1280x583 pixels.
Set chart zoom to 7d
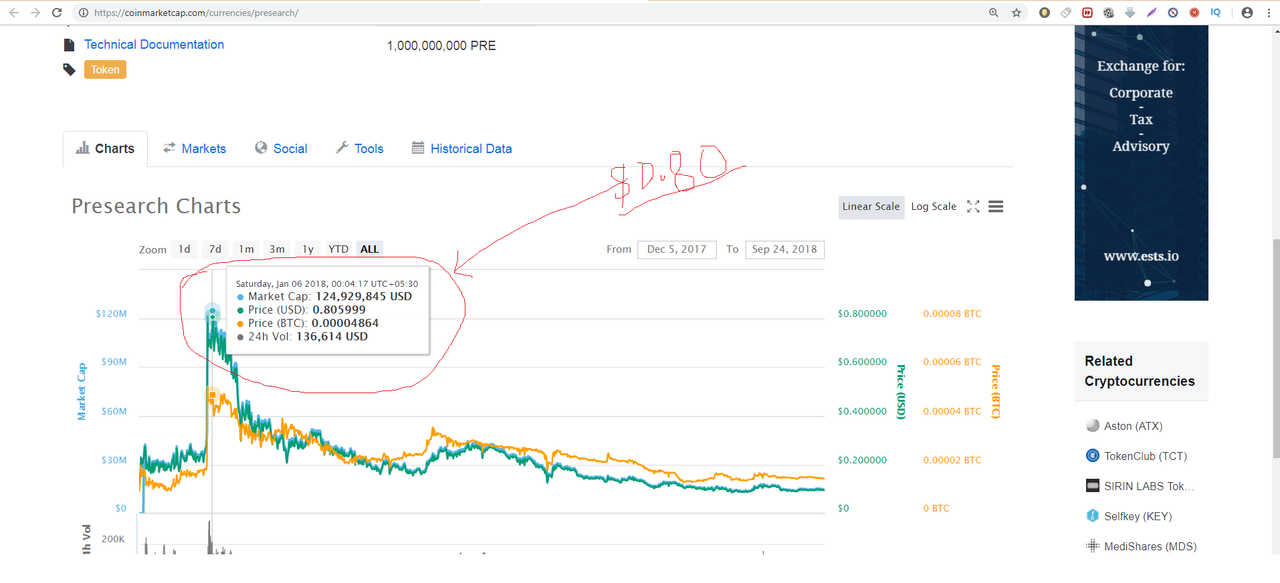point(215,249)
